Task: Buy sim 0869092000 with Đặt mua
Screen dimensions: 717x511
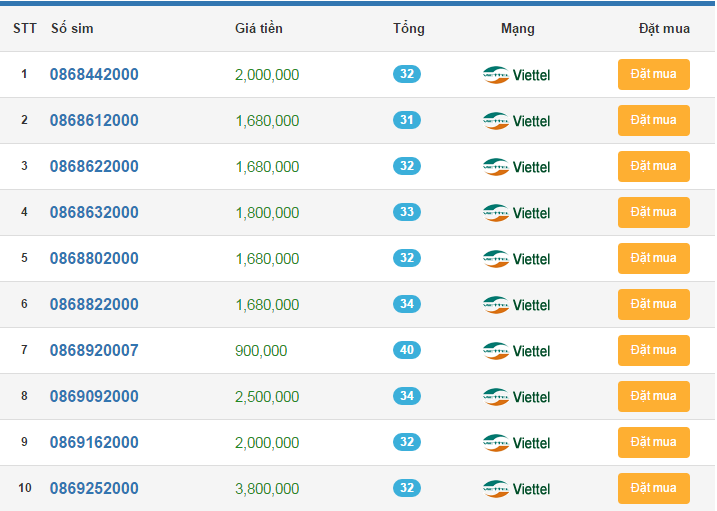Action: (x=653, y=396)
